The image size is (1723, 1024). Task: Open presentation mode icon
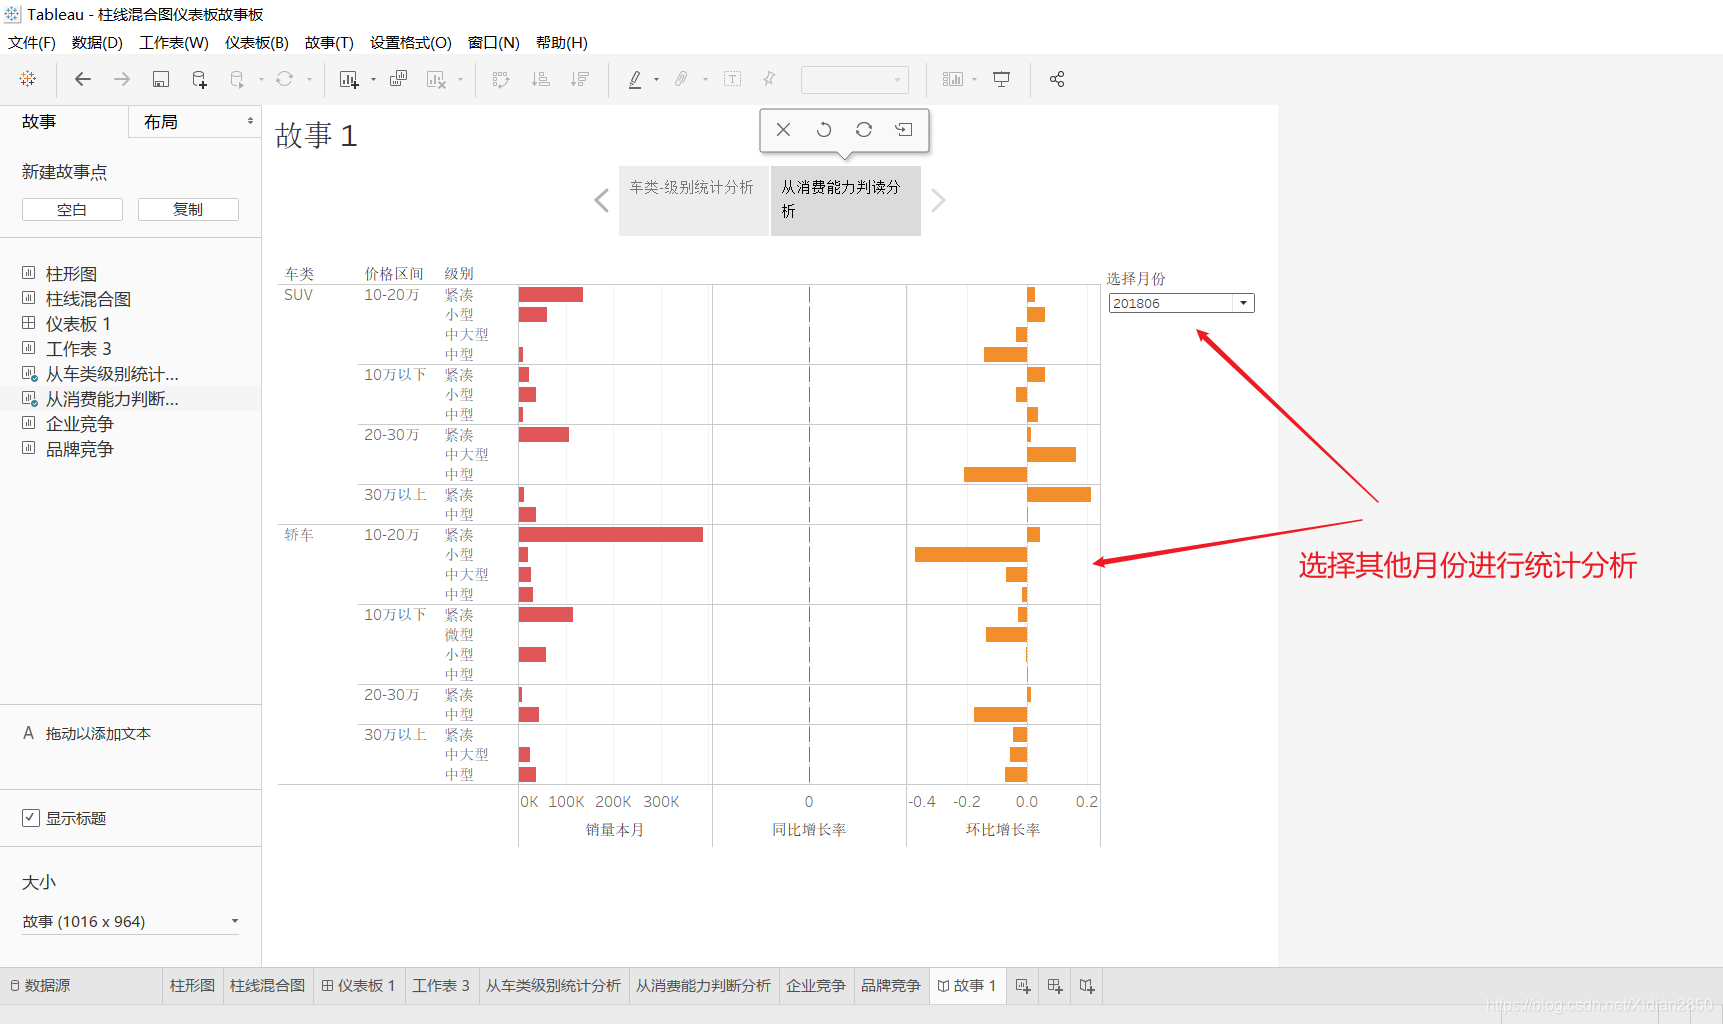[x=1002, y=79]
